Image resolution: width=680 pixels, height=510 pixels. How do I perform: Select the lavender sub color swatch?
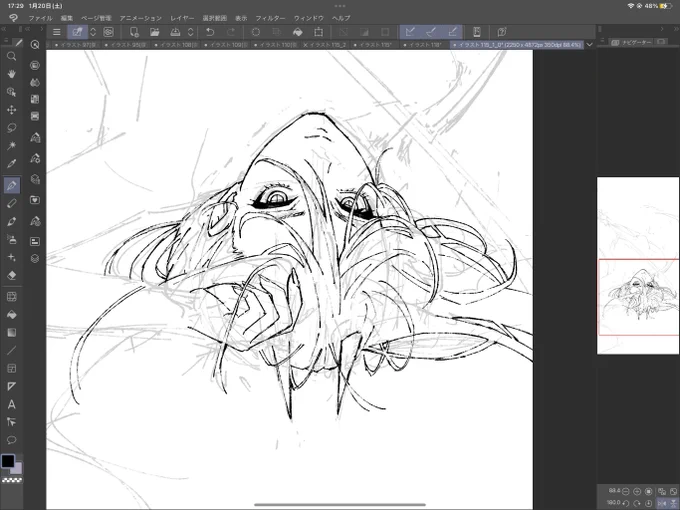[x=16, y=468]
